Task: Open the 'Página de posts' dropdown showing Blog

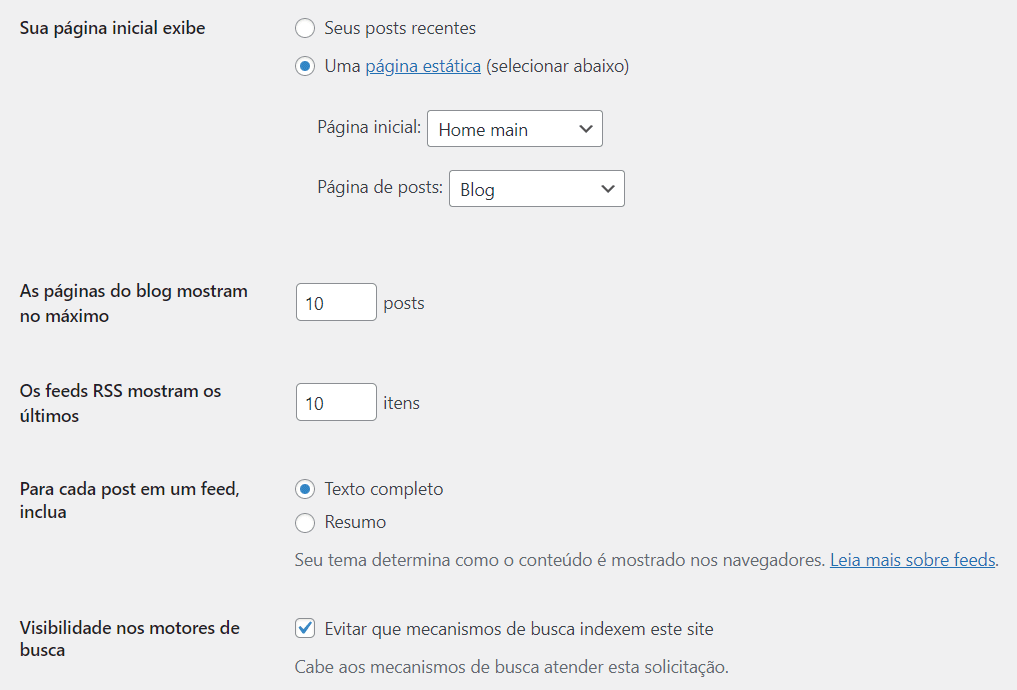Action: (536, 189)
